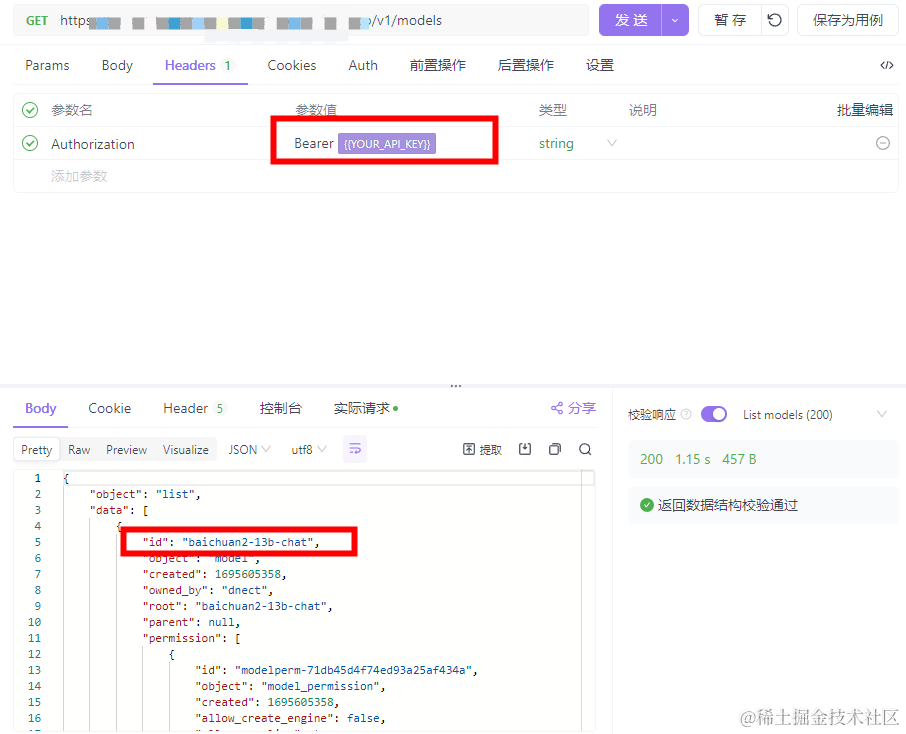Image resolution: width=906 pixels, height=734 pixels.
Task: Click the download response icon
Action: [525, 449]
